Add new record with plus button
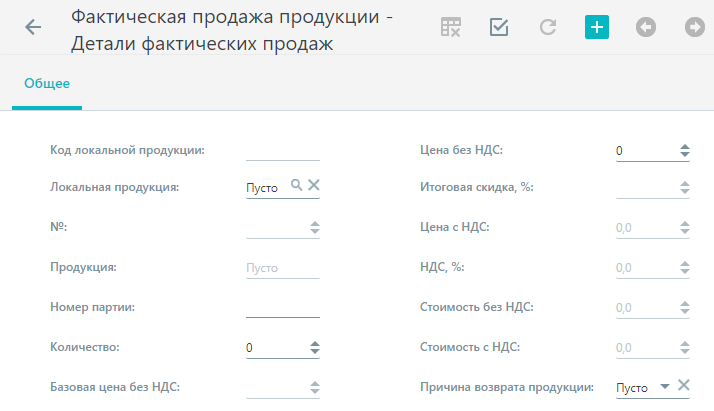 coord(597,27)
